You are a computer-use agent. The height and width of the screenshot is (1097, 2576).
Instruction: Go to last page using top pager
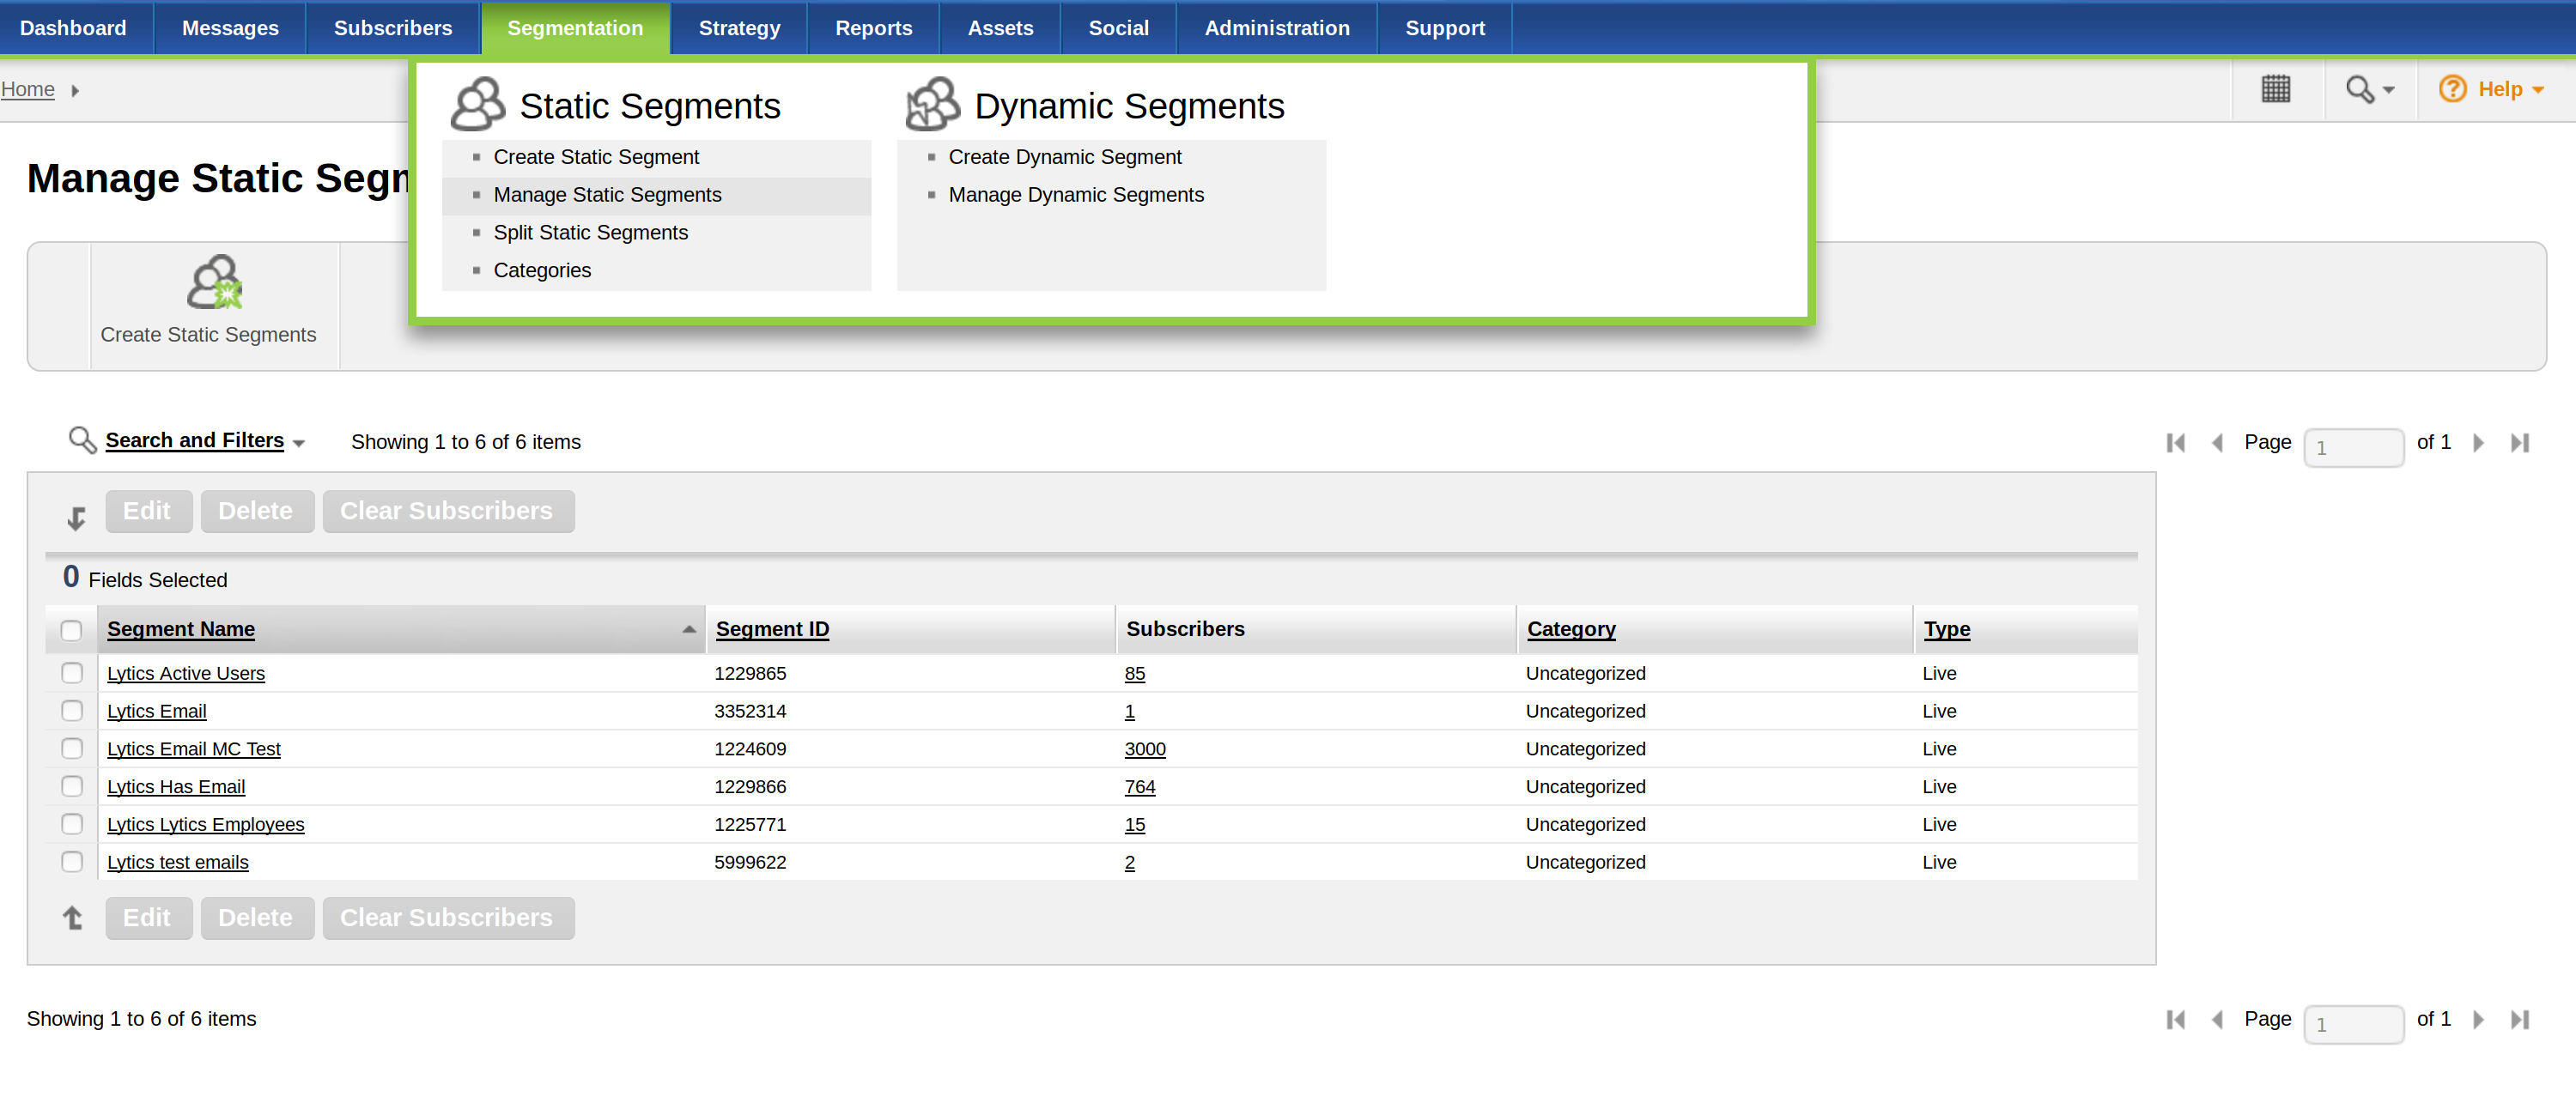pos(2520,442)
